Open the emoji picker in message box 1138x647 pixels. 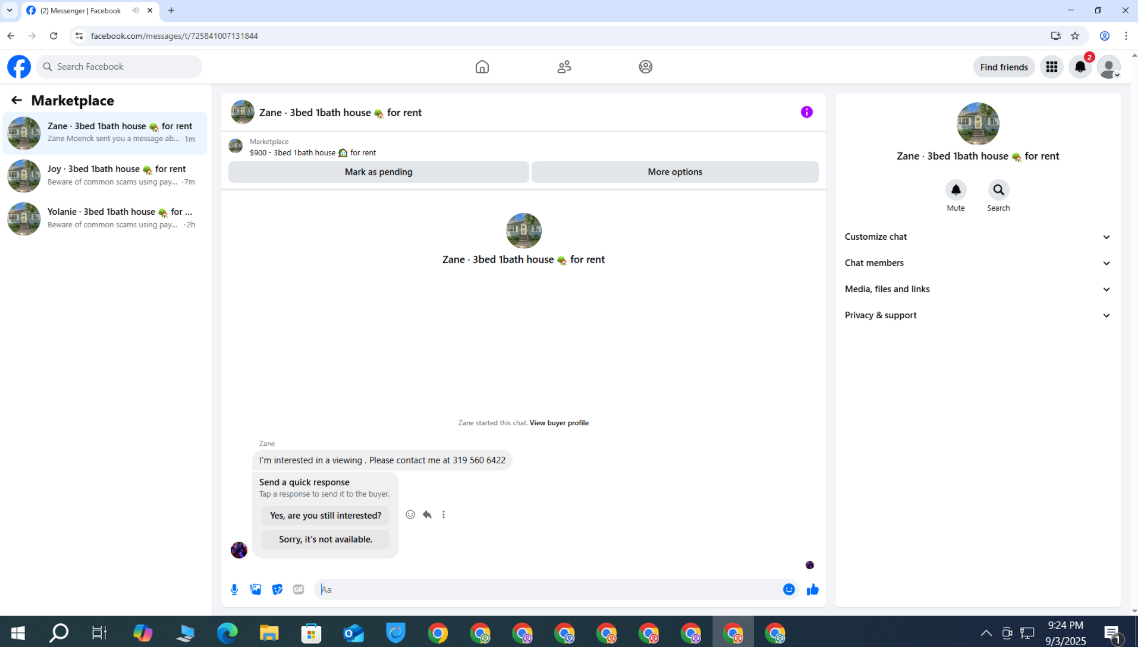pyautogui.click(x=789, y=590)
